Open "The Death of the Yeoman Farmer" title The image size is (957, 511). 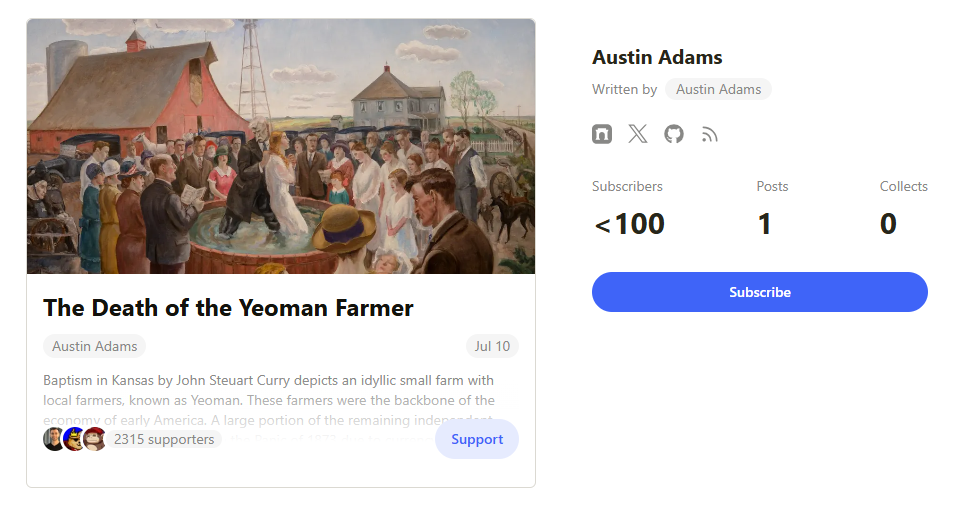(228, 308)
